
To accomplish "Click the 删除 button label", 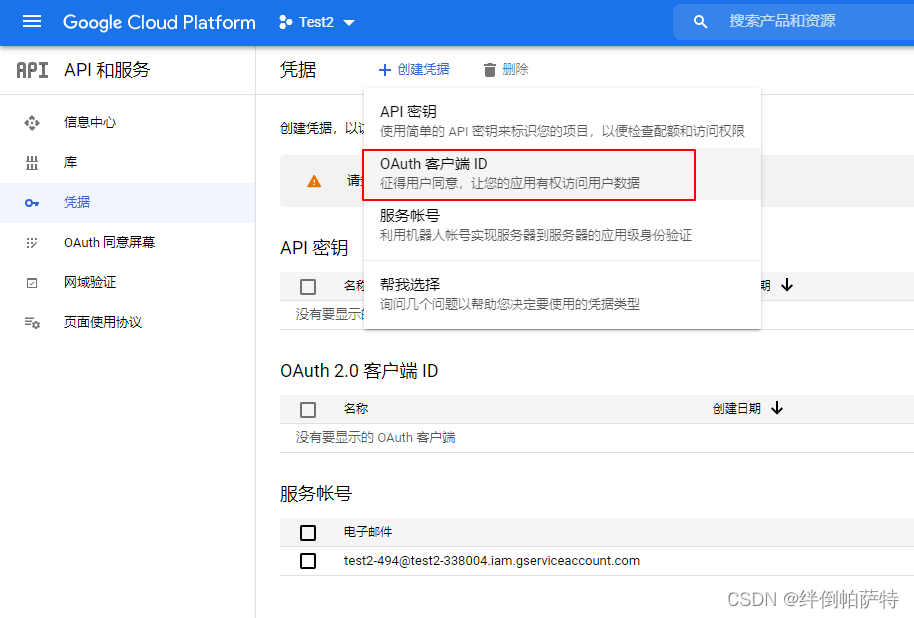I will (x=515, y=69).
